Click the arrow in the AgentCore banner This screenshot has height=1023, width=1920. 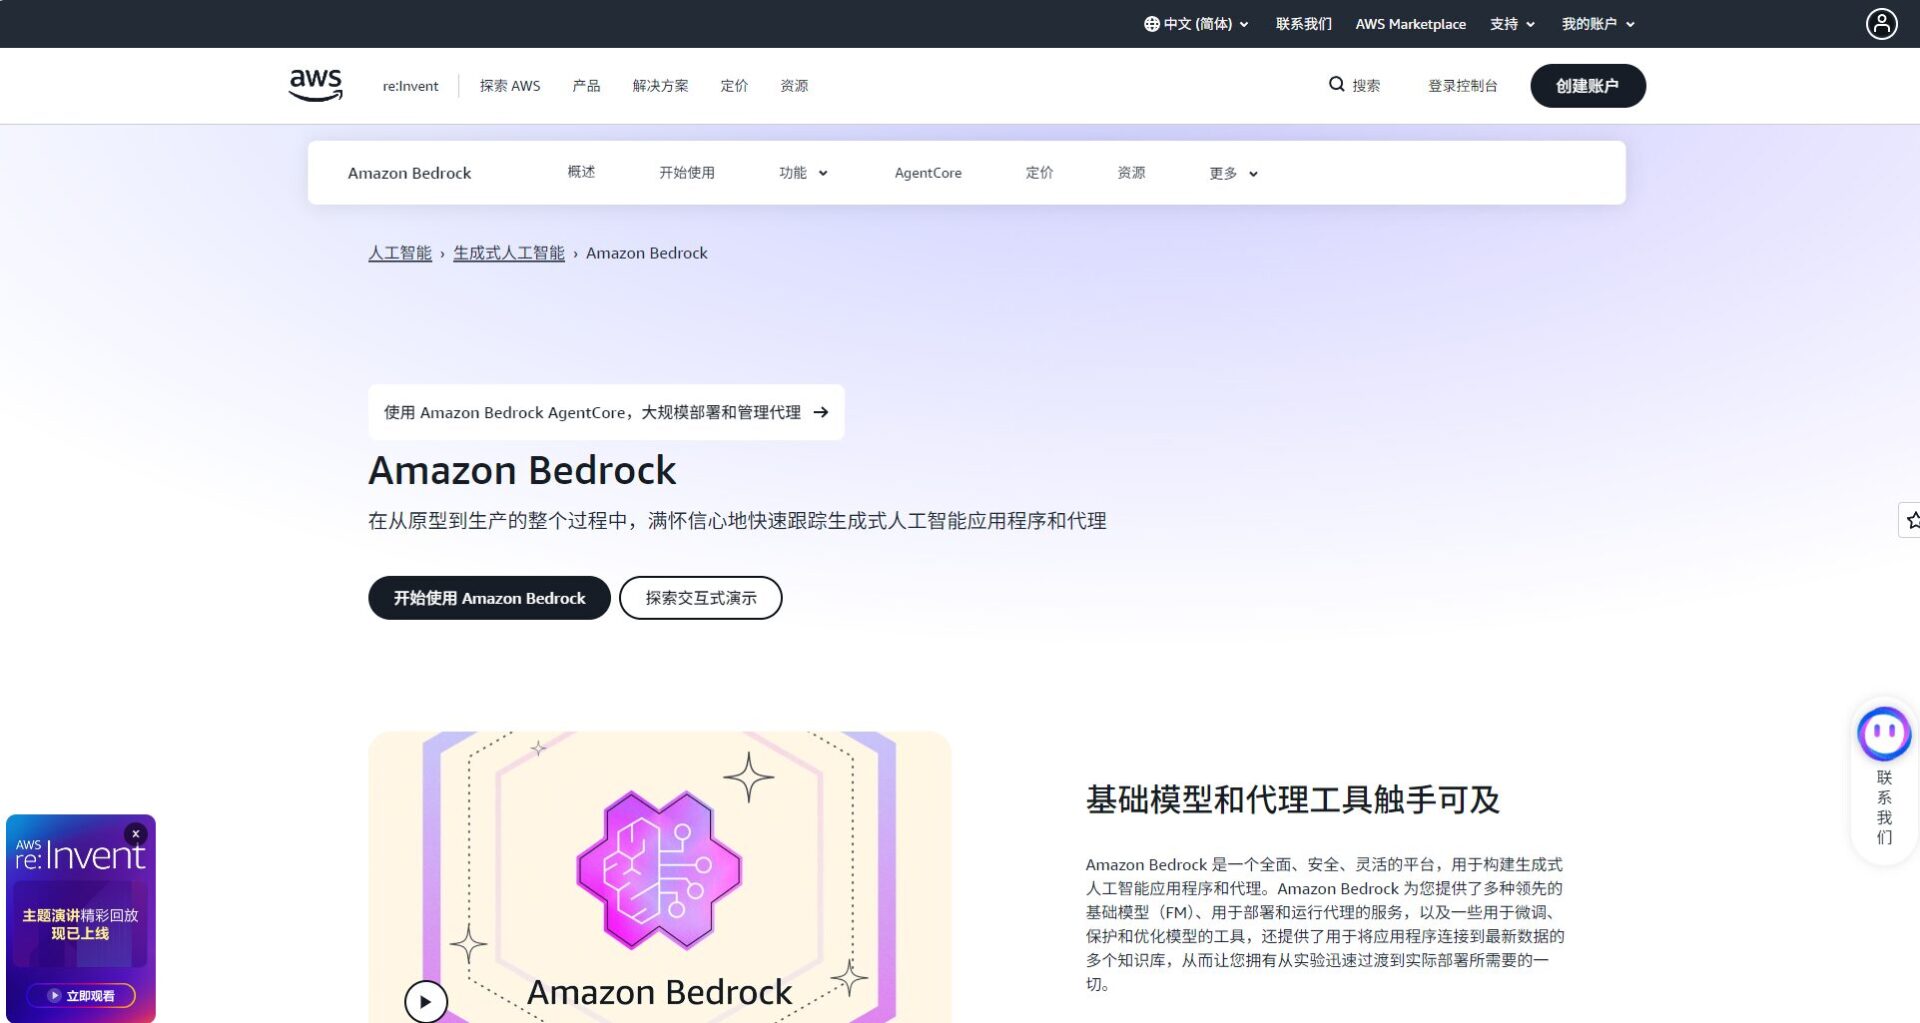tap(820, 412)
